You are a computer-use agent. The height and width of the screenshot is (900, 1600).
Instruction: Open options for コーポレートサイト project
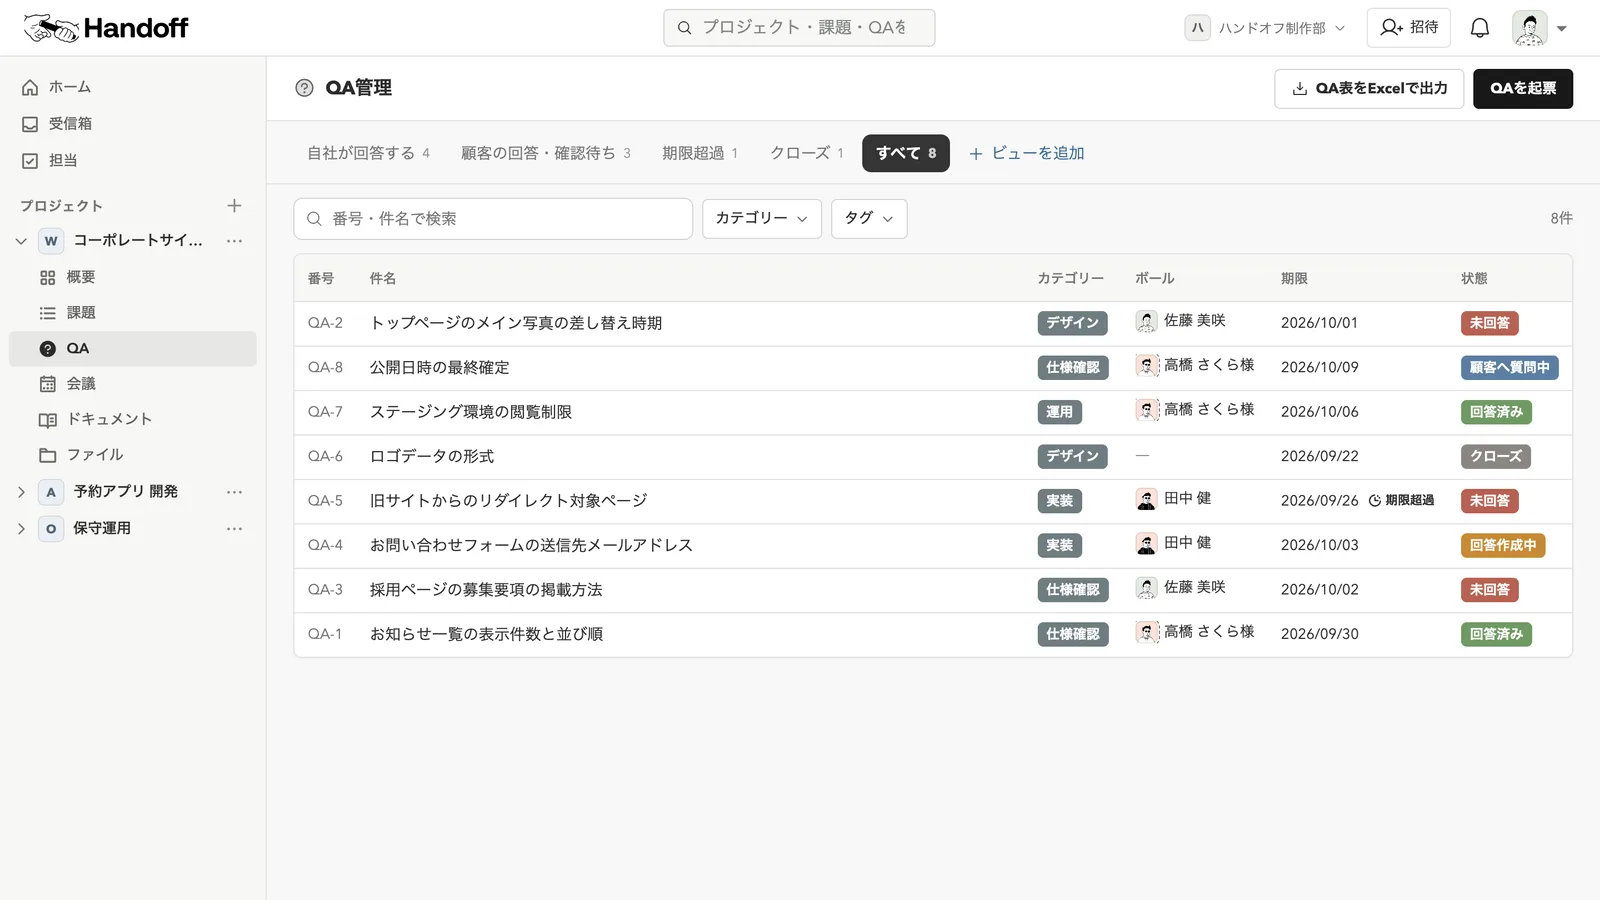coord(234,241)
